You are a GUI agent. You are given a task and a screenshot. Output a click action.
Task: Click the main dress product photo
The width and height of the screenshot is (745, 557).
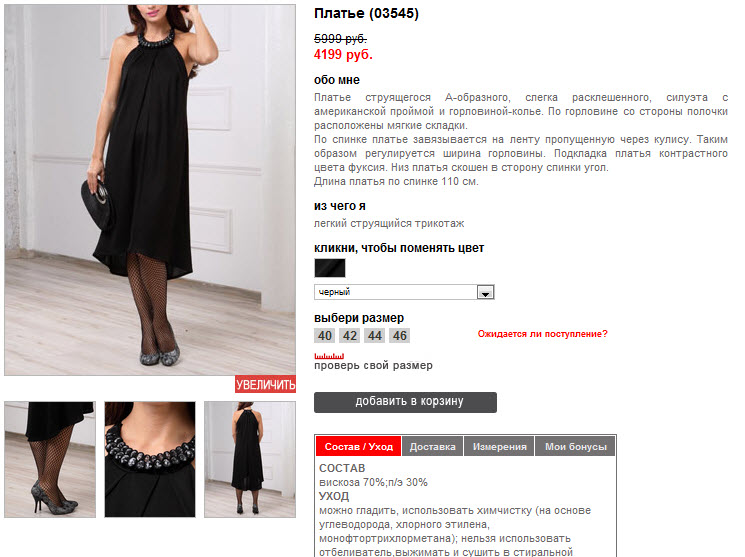150,190
